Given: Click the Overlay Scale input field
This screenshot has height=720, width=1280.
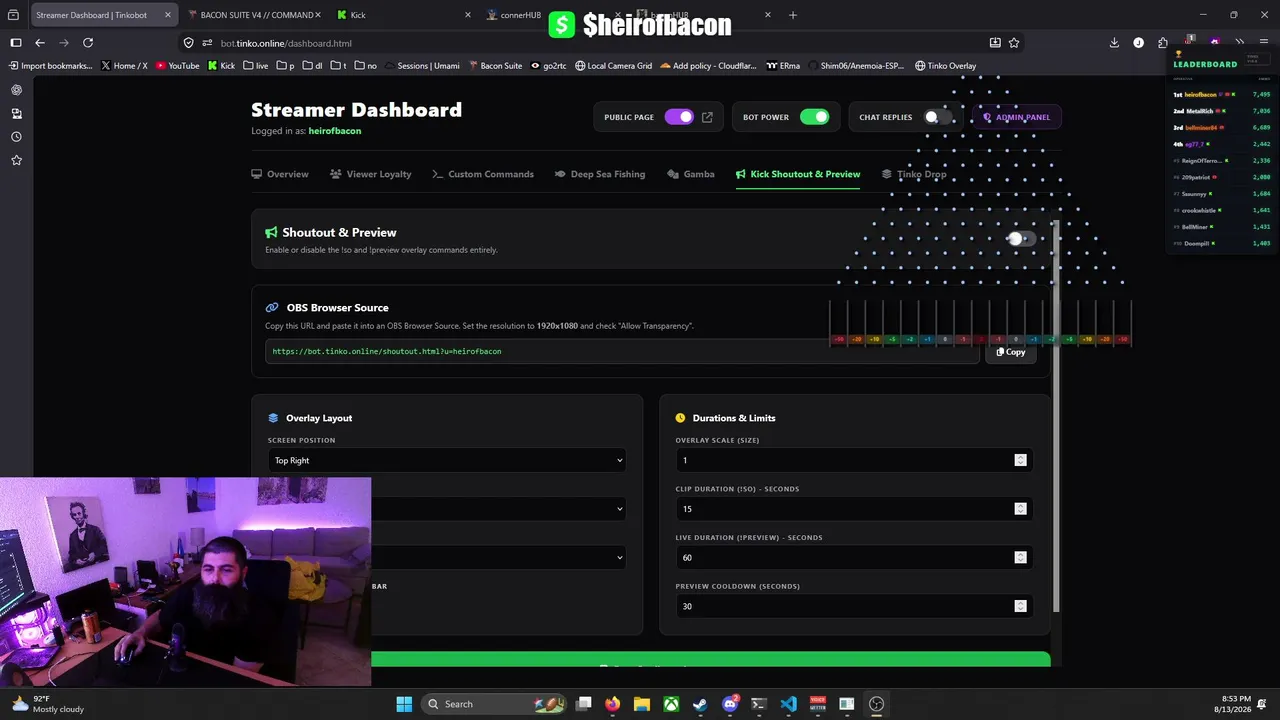Looking at the screenshot, I should pos(855,460).
